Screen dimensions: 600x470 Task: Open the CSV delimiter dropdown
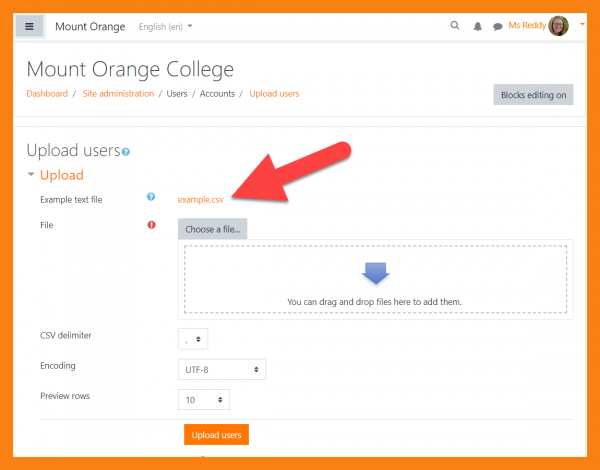pos(193,339)
